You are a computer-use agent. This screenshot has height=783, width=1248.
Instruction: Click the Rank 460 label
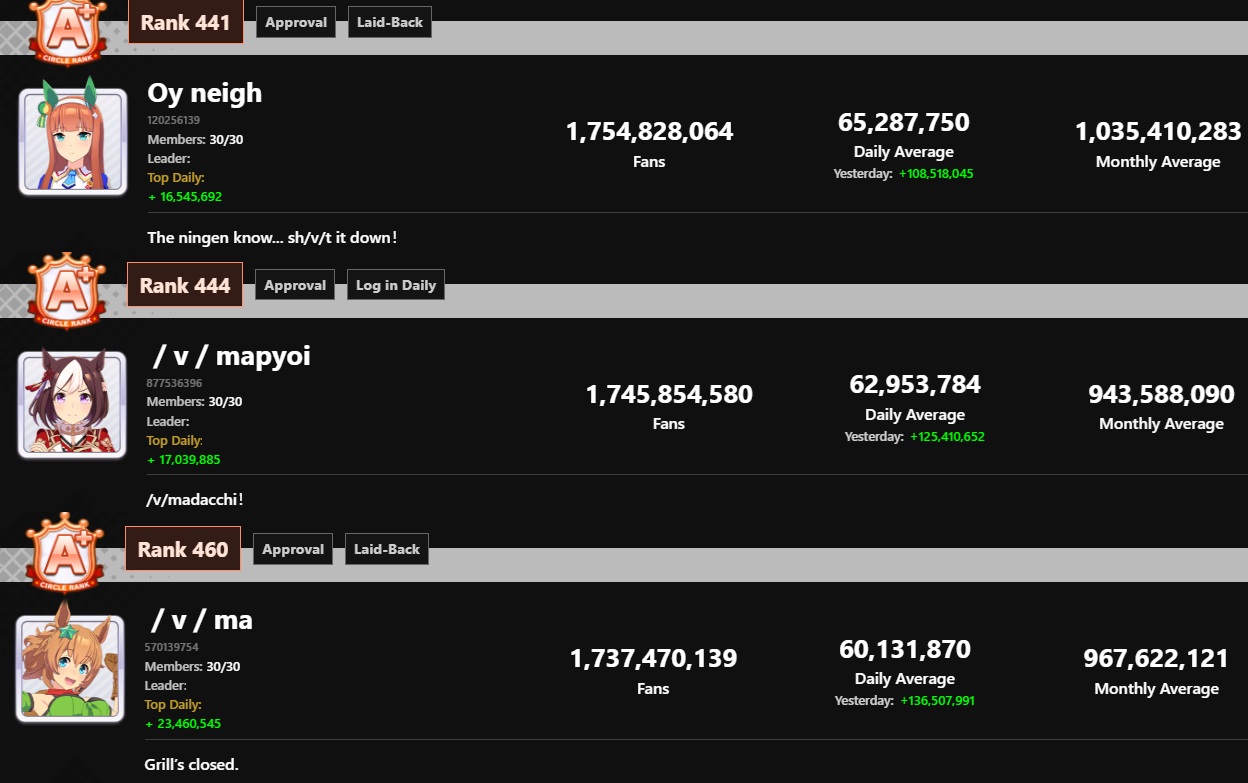tap(183, 549)
